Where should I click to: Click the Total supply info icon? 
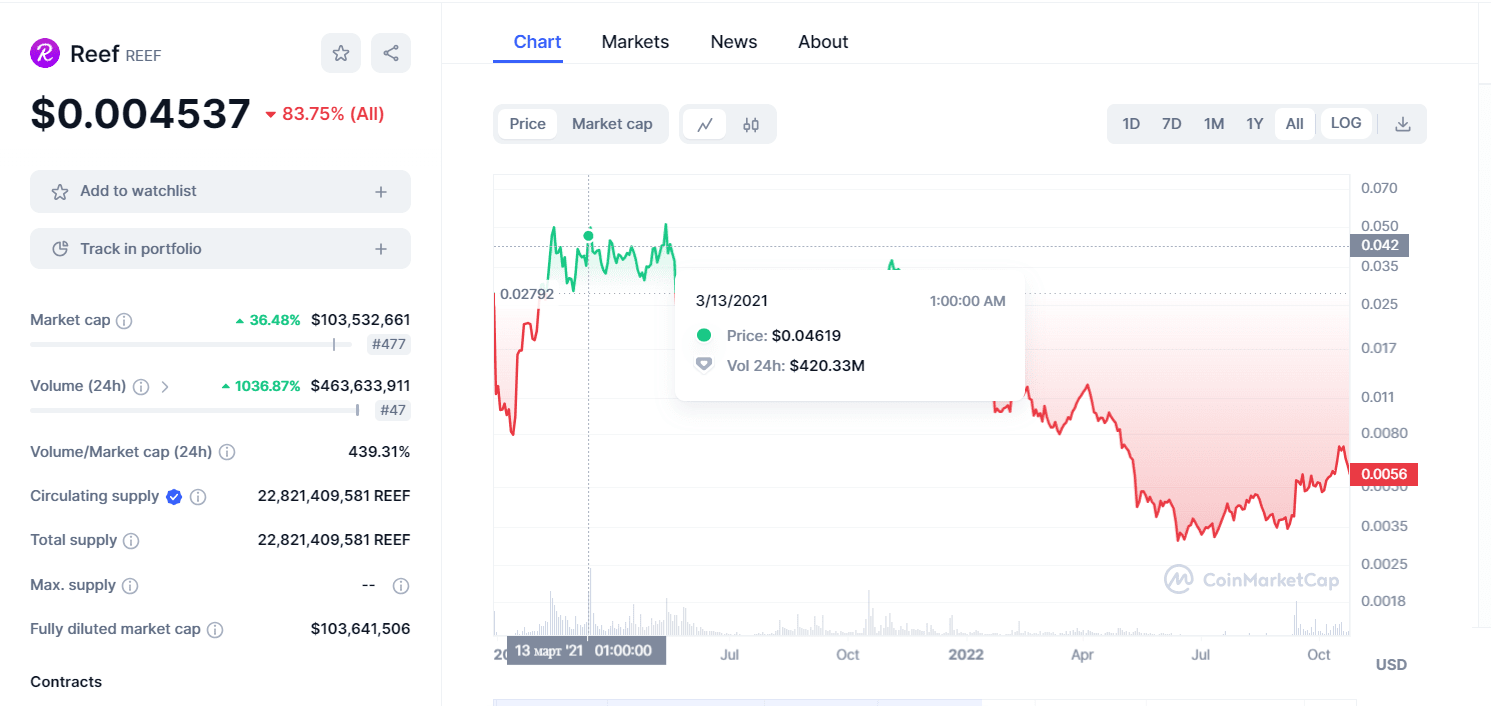pos(131,541)
